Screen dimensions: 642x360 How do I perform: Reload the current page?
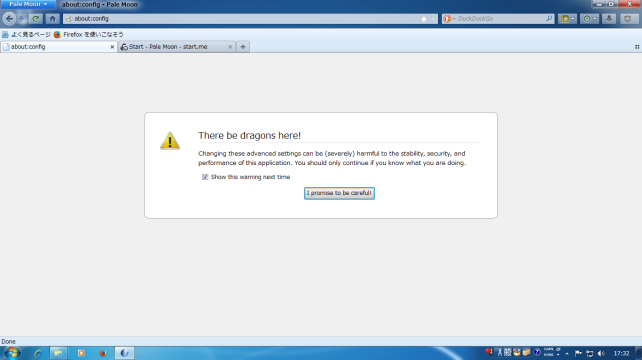(x=36, y=18)
